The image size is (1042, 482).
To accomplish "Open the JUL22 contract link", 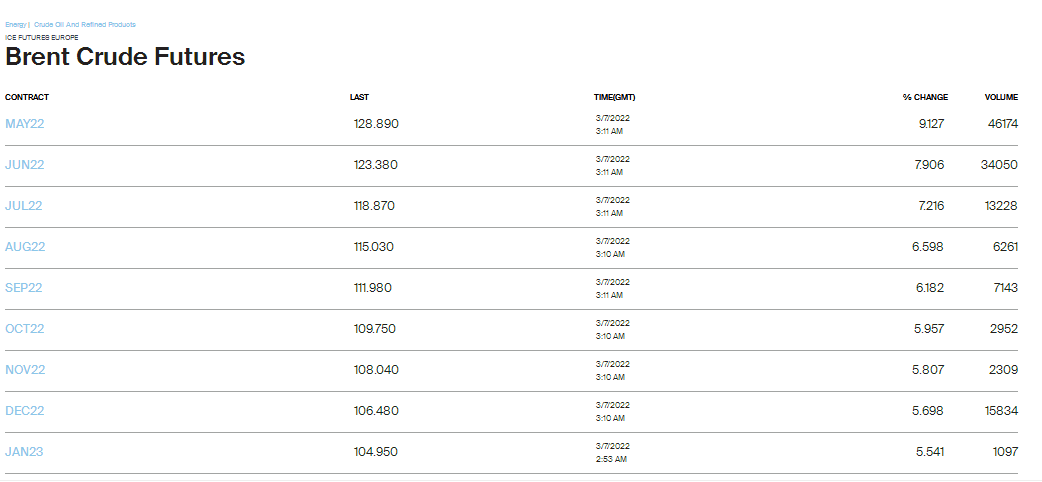I will click(24, 206).
